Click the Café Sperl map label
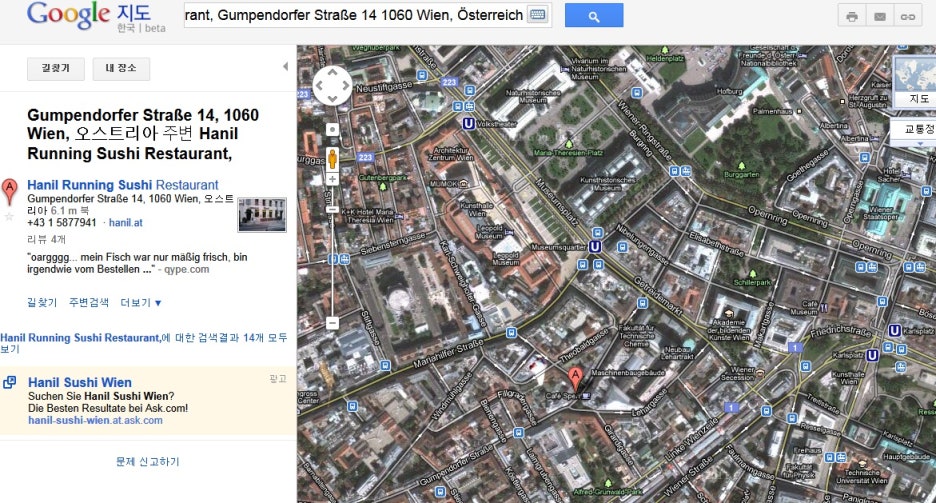Image resolution: width=936 pixels, height=503 pixels. coord(562,396)
